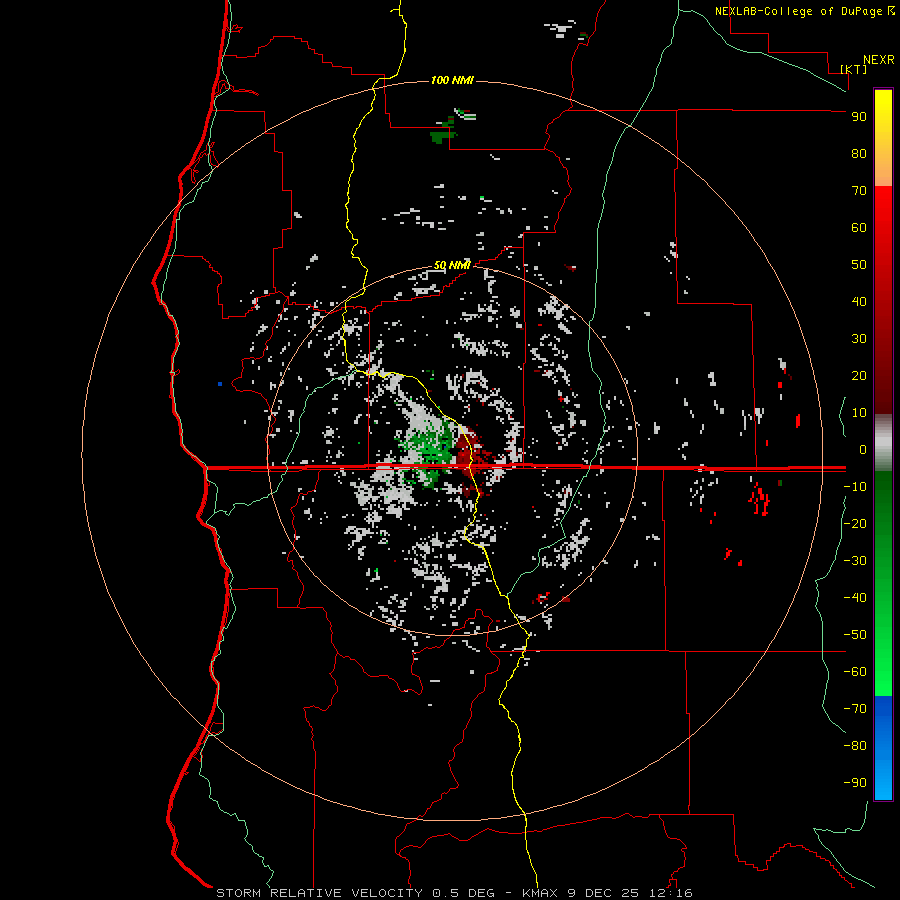Click the -80 value on the velocity scale
This screenshot has width=900, height=900.
pos(855,746)
